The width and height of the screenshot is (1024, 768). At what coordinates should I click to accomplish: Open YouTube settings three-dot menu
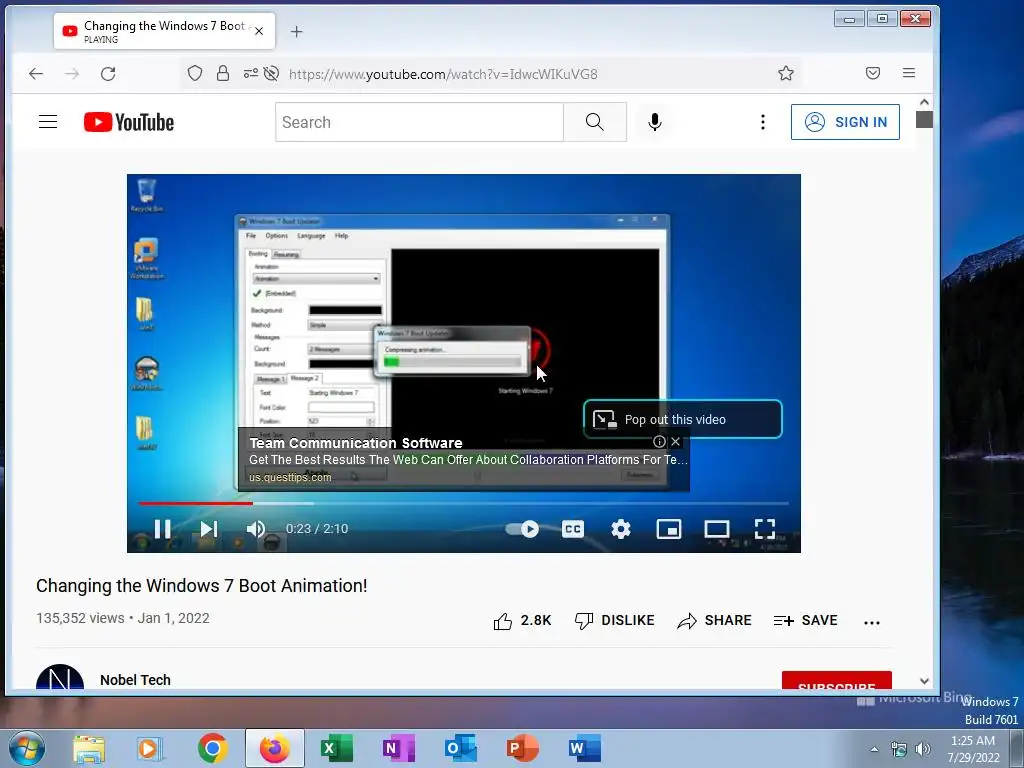click(763, 122)
